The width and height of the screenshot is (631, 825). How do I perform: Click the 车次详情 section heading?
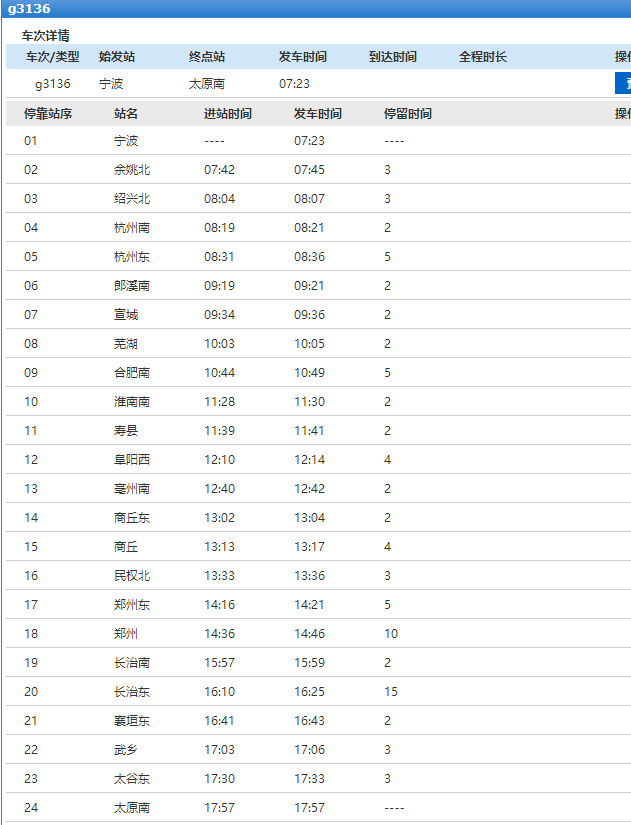(45, 36)
